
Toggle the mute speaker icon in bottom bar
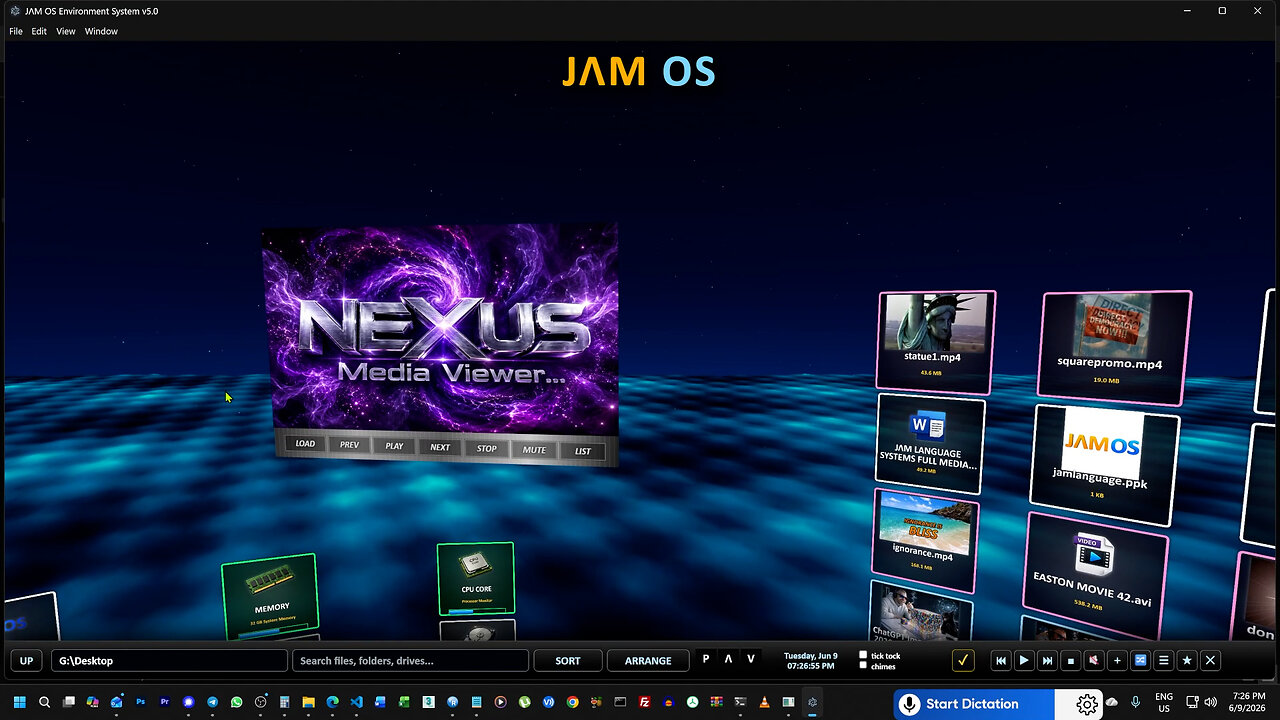pos(1093,661)
